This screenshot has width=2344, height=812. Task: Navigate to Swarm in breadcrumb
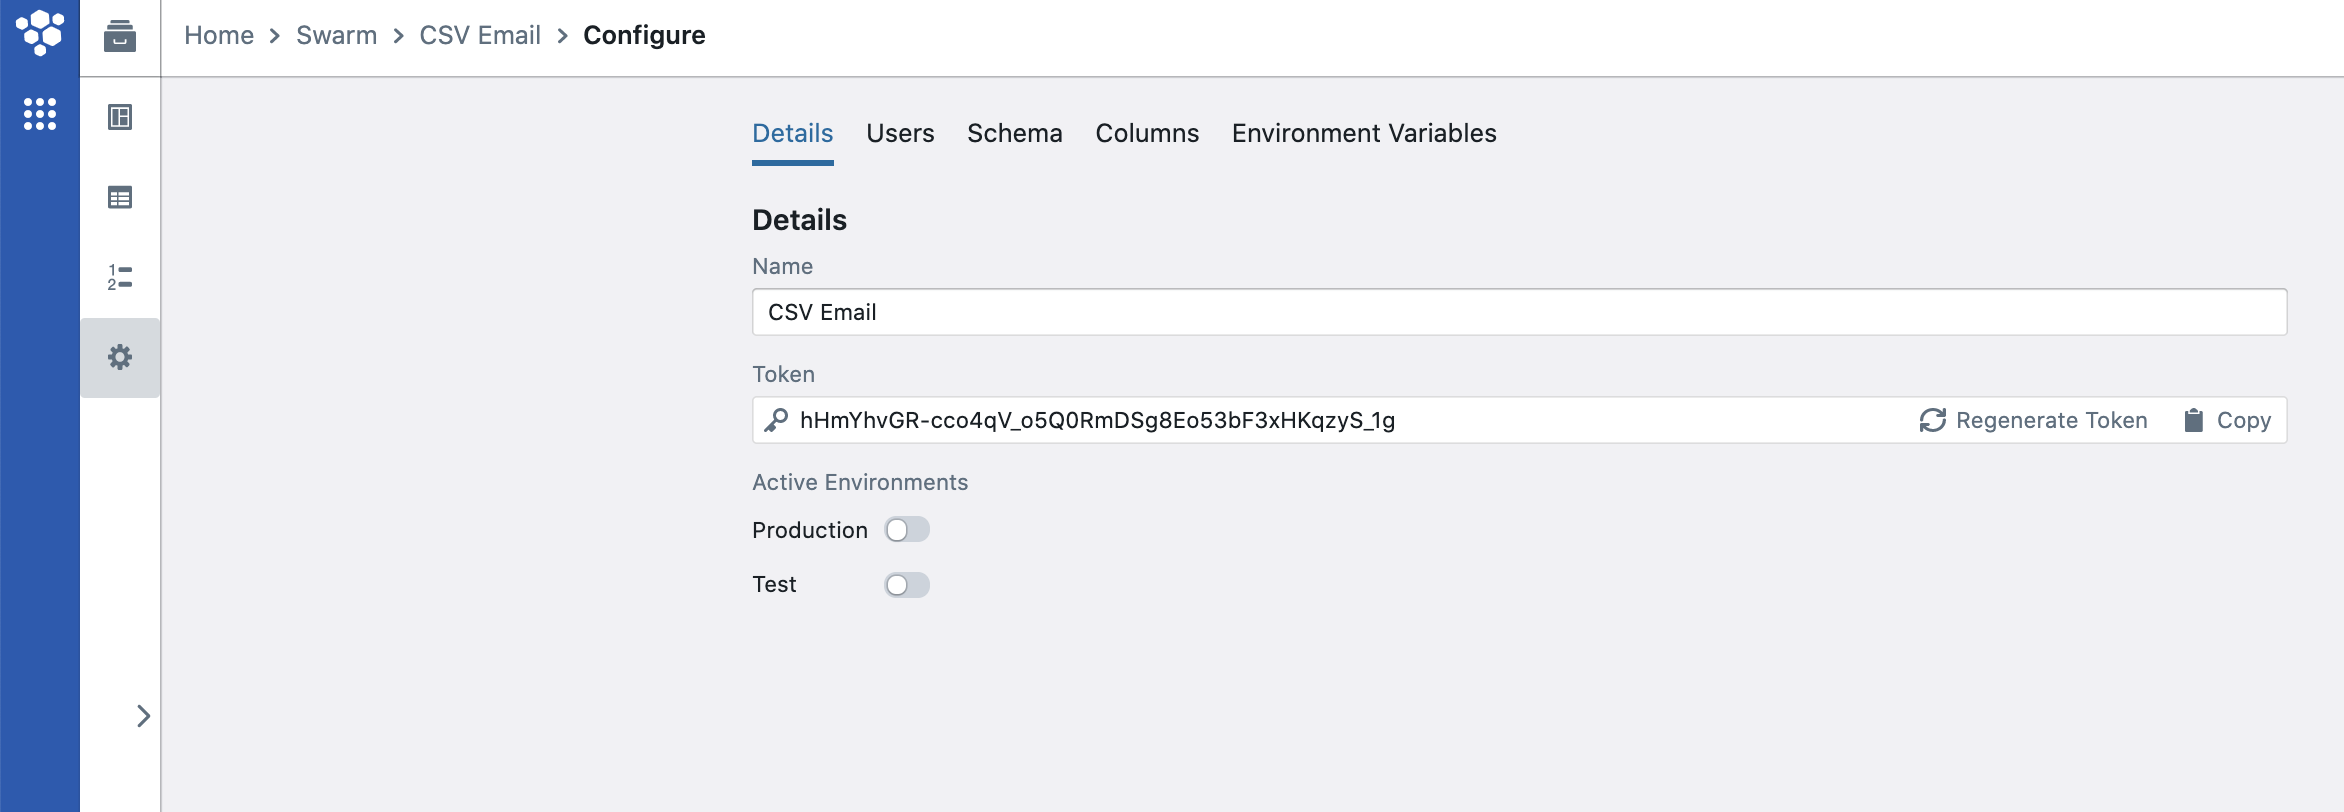coord(336,35)
